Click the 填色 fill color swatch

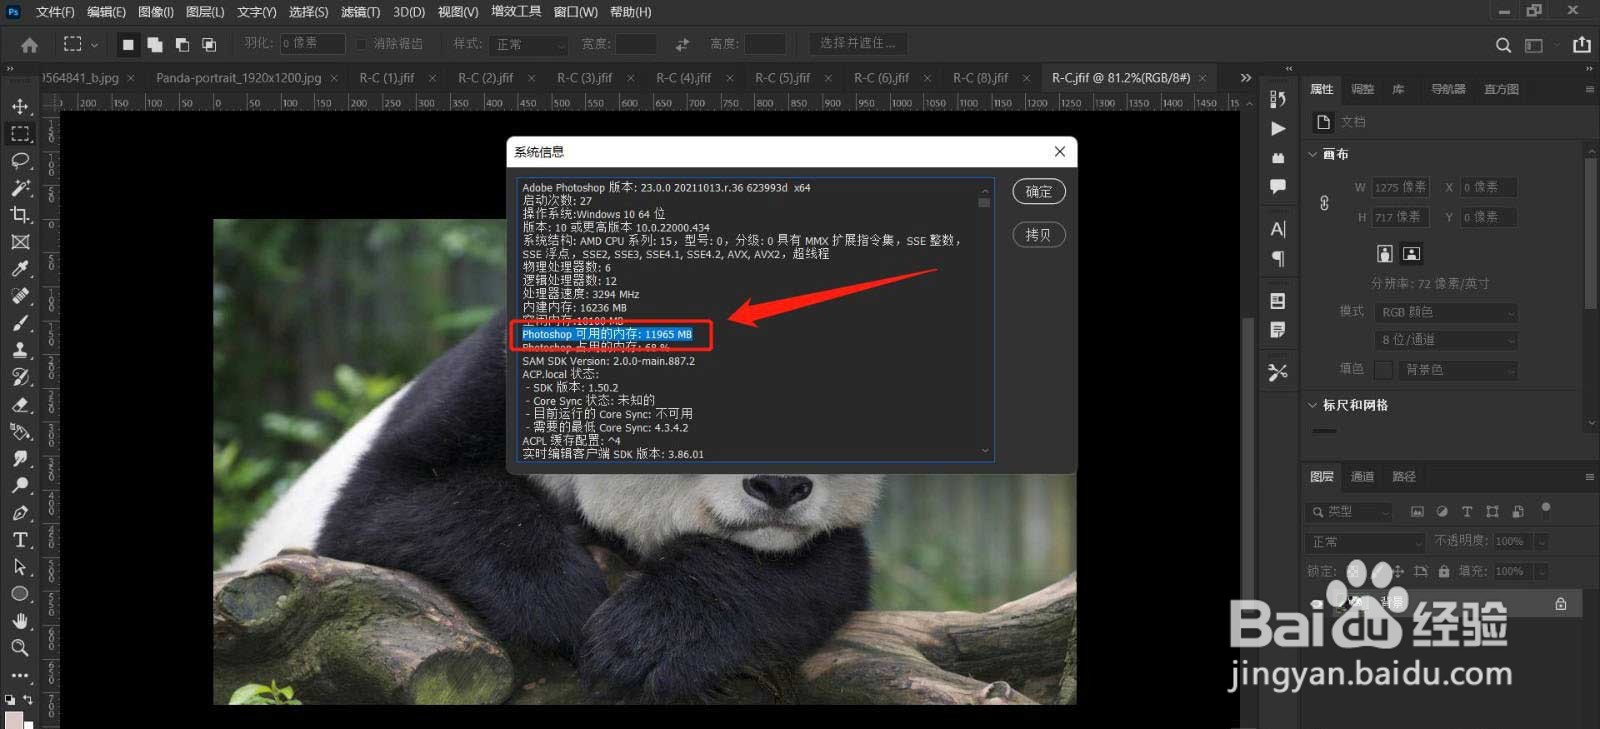click(1383, 370)
